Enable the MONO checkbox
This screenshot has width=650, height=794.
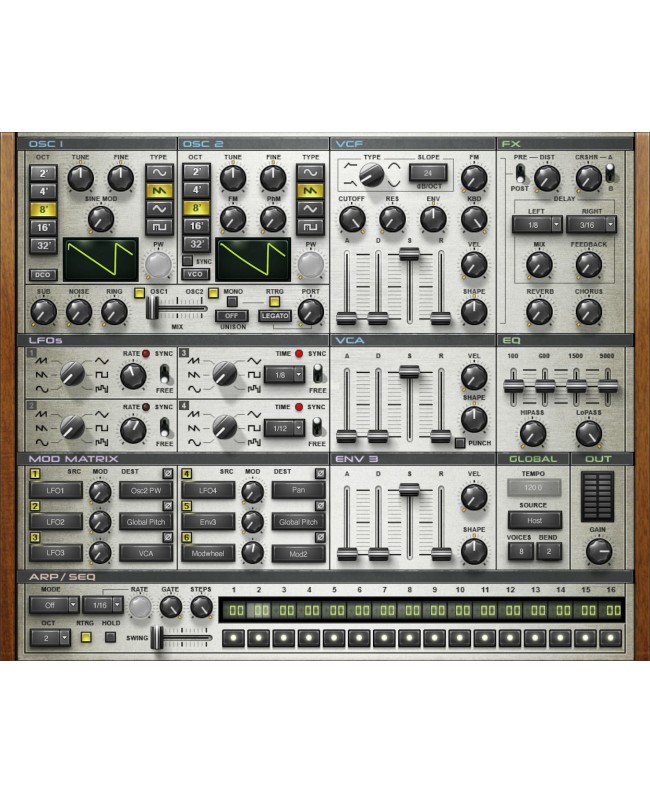(x=232, y=302)
